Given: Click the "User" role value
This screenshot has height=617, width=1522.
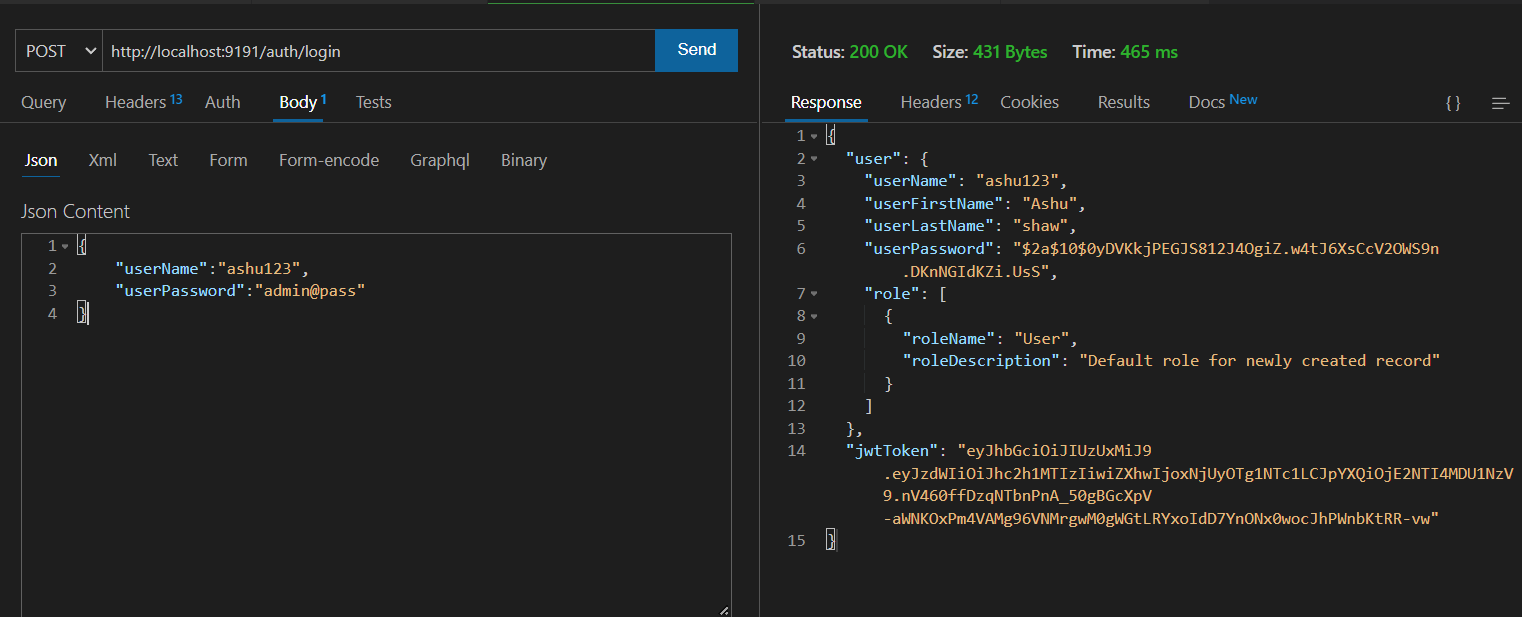Looking at the screenshot, I should (1041, 338).
